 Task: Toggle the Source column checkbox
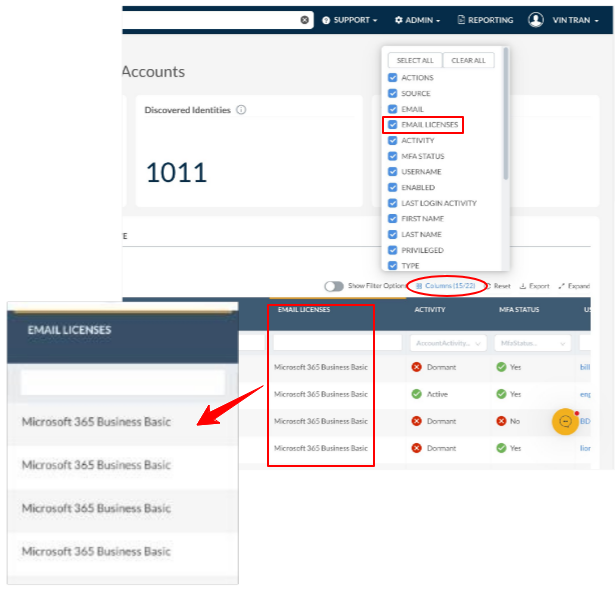[393, 93]
